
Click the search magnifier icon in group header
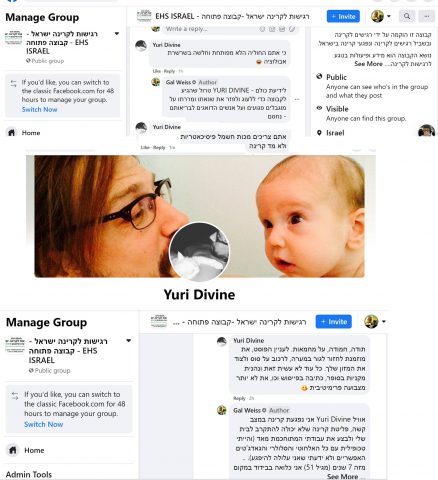(x=407, y=16)
